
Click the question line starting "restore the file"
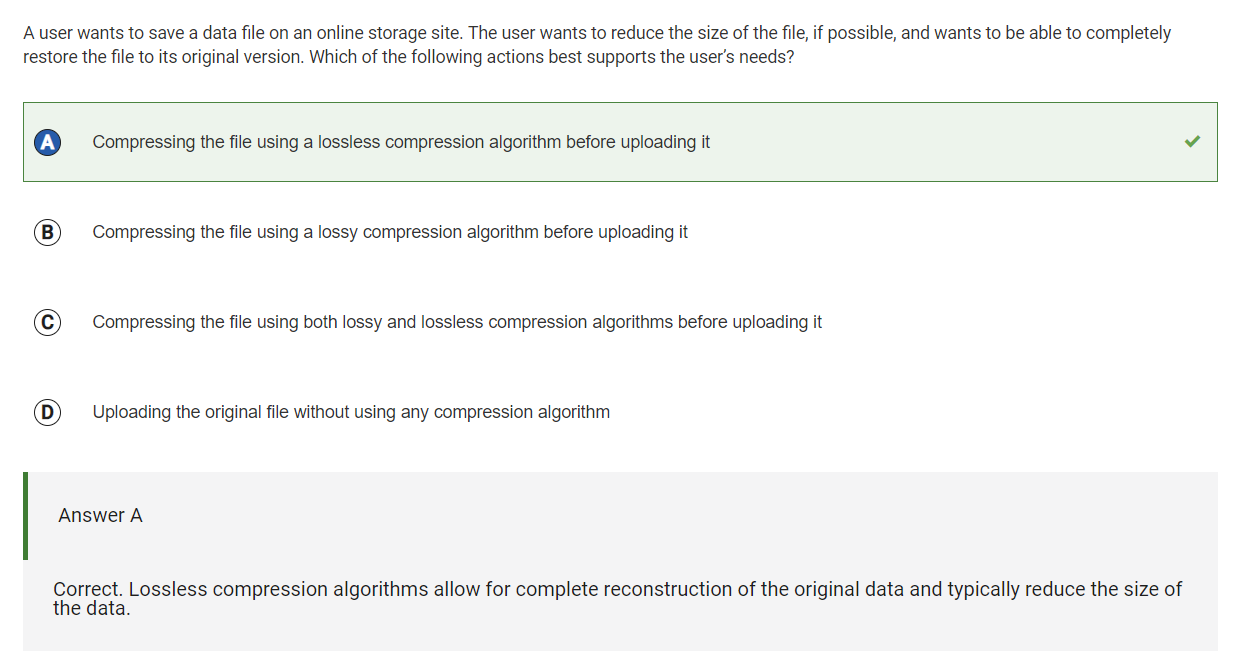tap(409, 57)
